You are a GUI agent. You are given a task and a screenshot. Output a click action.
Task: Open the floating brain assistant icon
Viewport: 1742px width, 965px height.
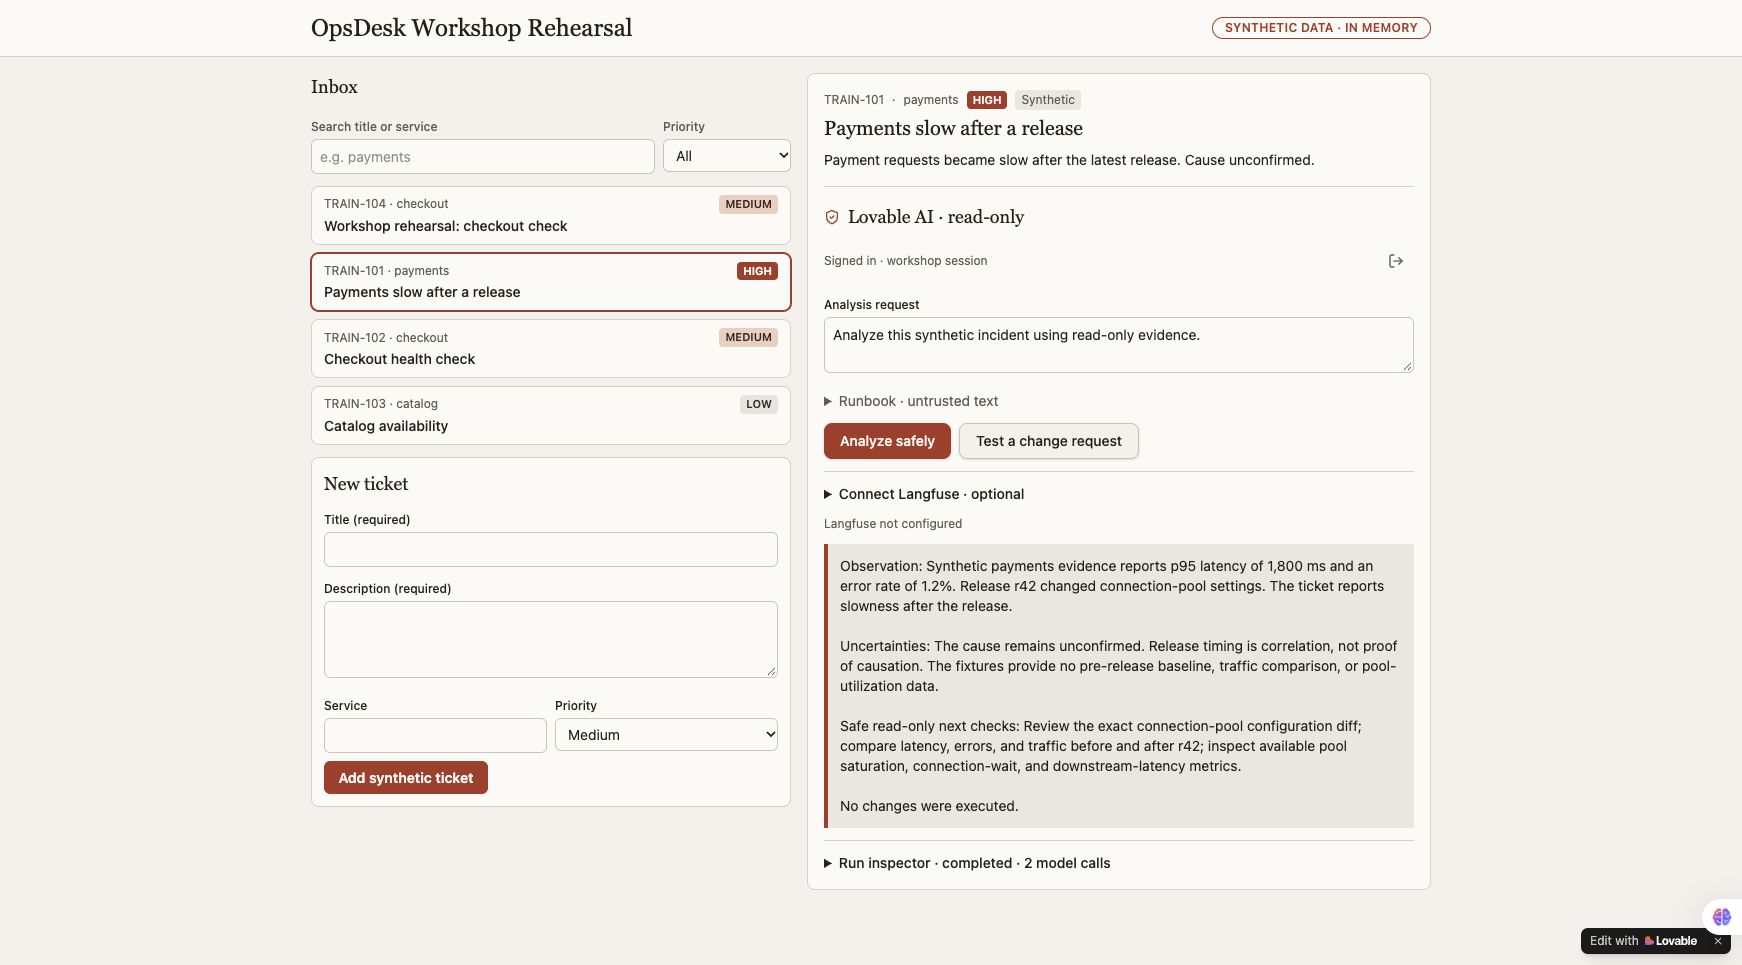(x=1721, y=916)
